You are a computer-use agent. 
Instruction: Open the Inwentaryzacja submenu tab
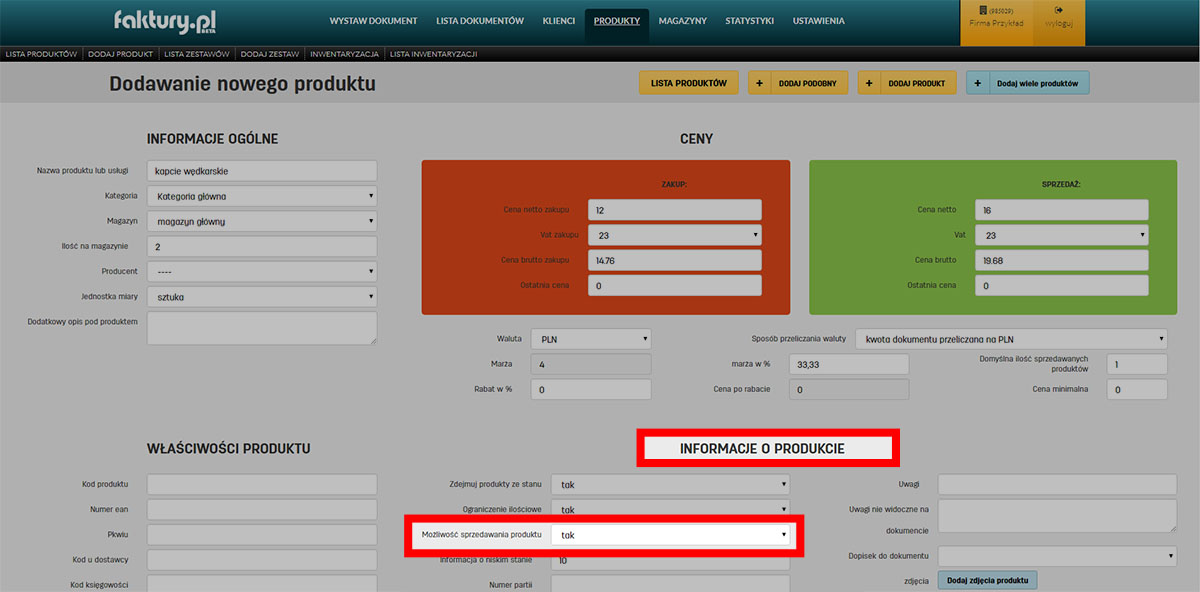[343, 54]
